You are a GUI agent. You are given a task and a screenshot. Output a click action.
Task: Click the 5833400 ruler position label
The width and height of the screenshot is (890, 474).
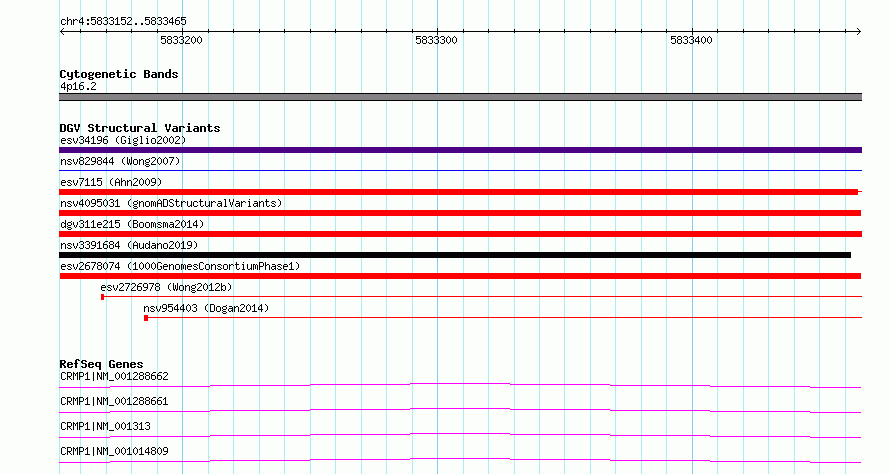691,40
